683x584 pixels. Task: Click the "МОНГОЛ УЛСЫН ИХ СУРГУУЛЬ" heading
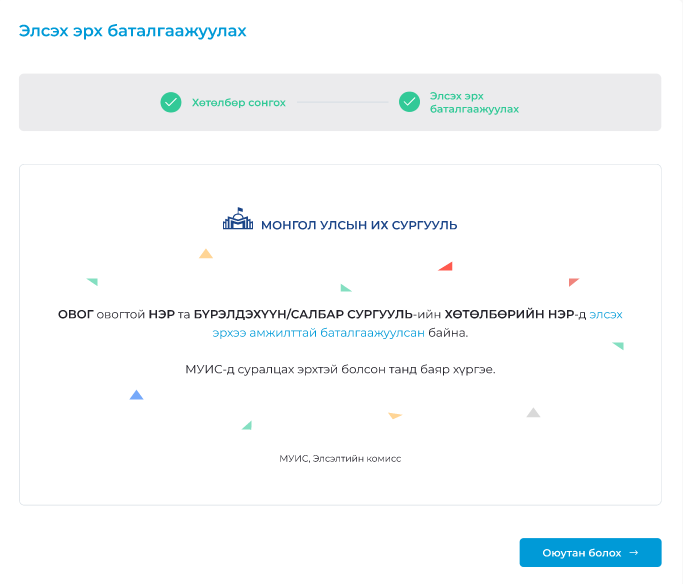coord(359,225)
